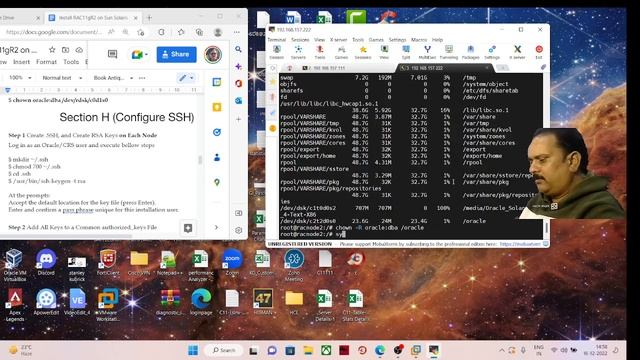The image size is (640, 360).
Task: Enable MultiExec mode in MobaXterm
Action: click(x=427, y=52)
